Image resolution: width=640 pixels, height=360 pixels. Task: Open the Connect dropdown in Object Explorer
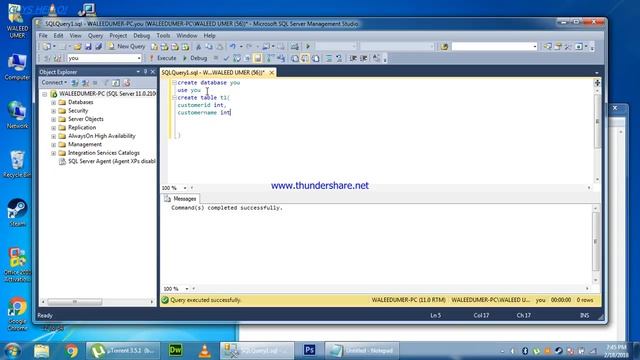coord(54,82)
